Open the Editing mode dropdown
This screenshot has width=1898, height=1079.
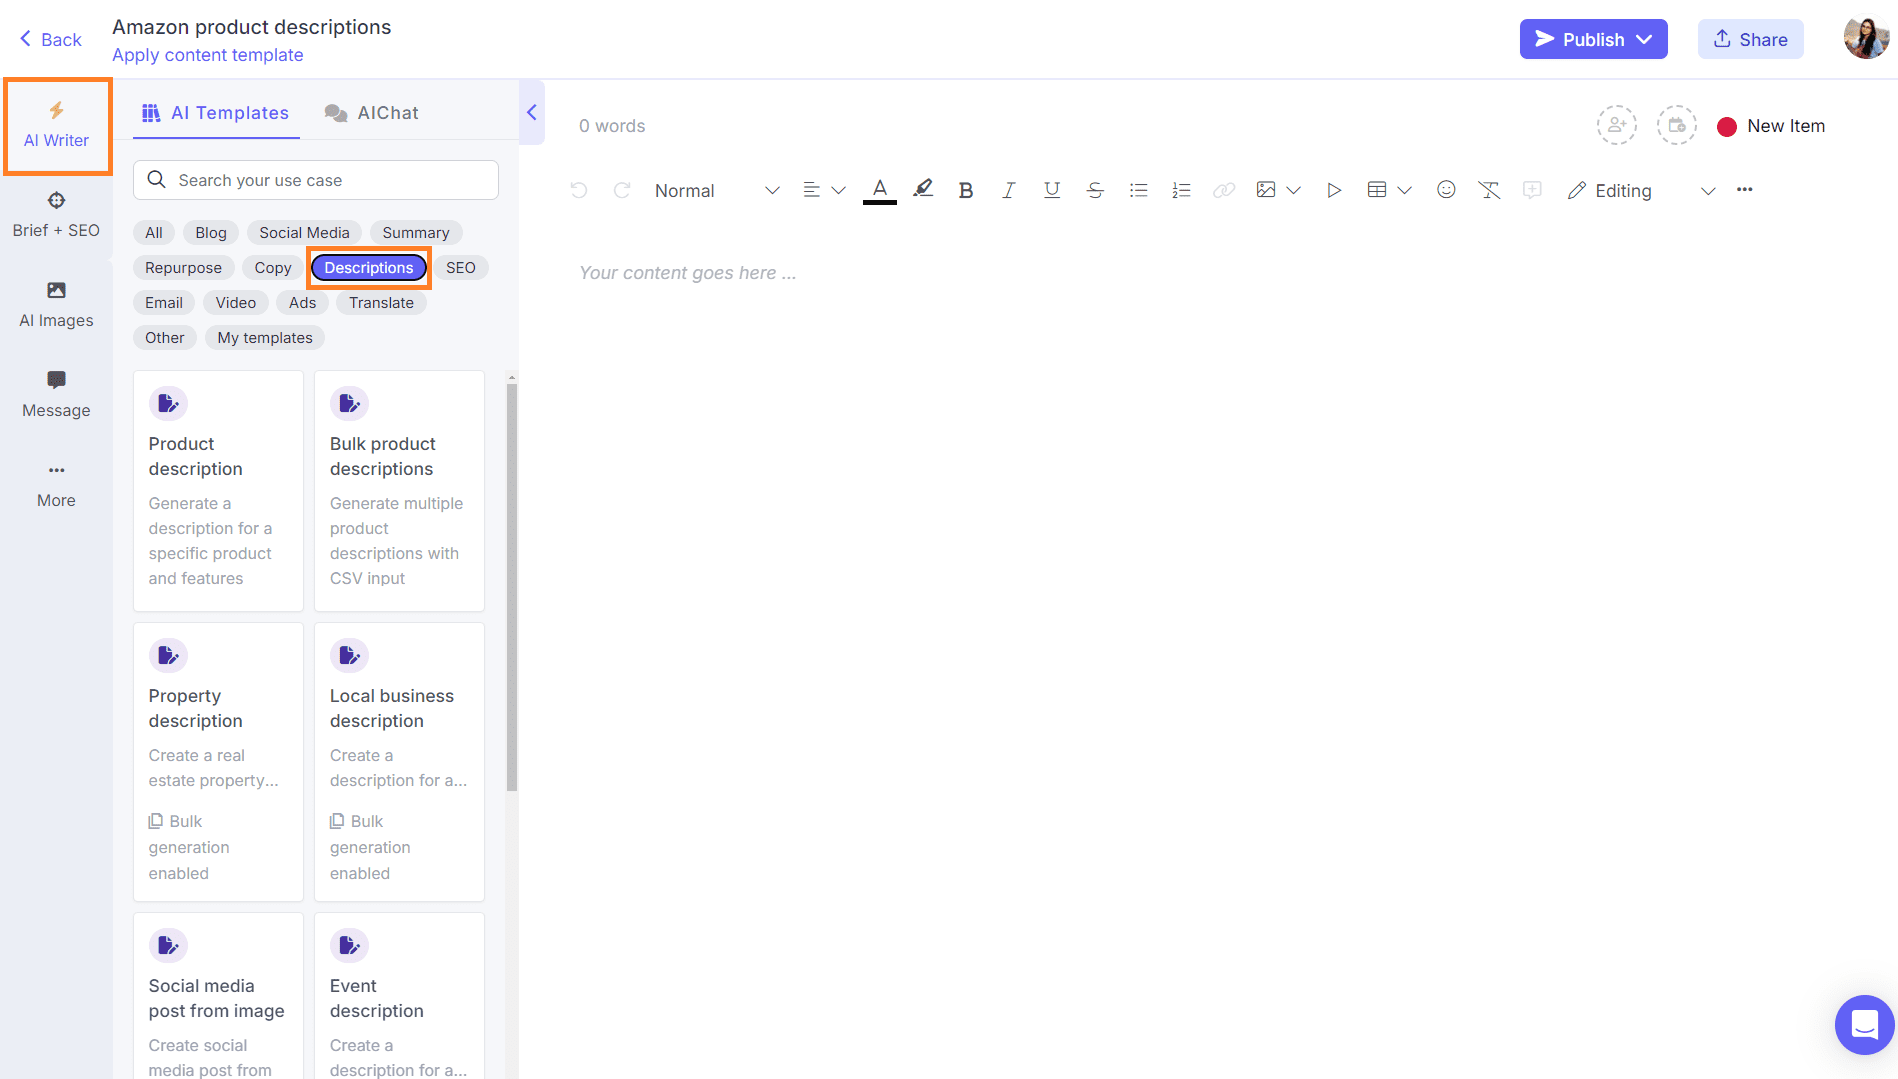point(1641,190)
